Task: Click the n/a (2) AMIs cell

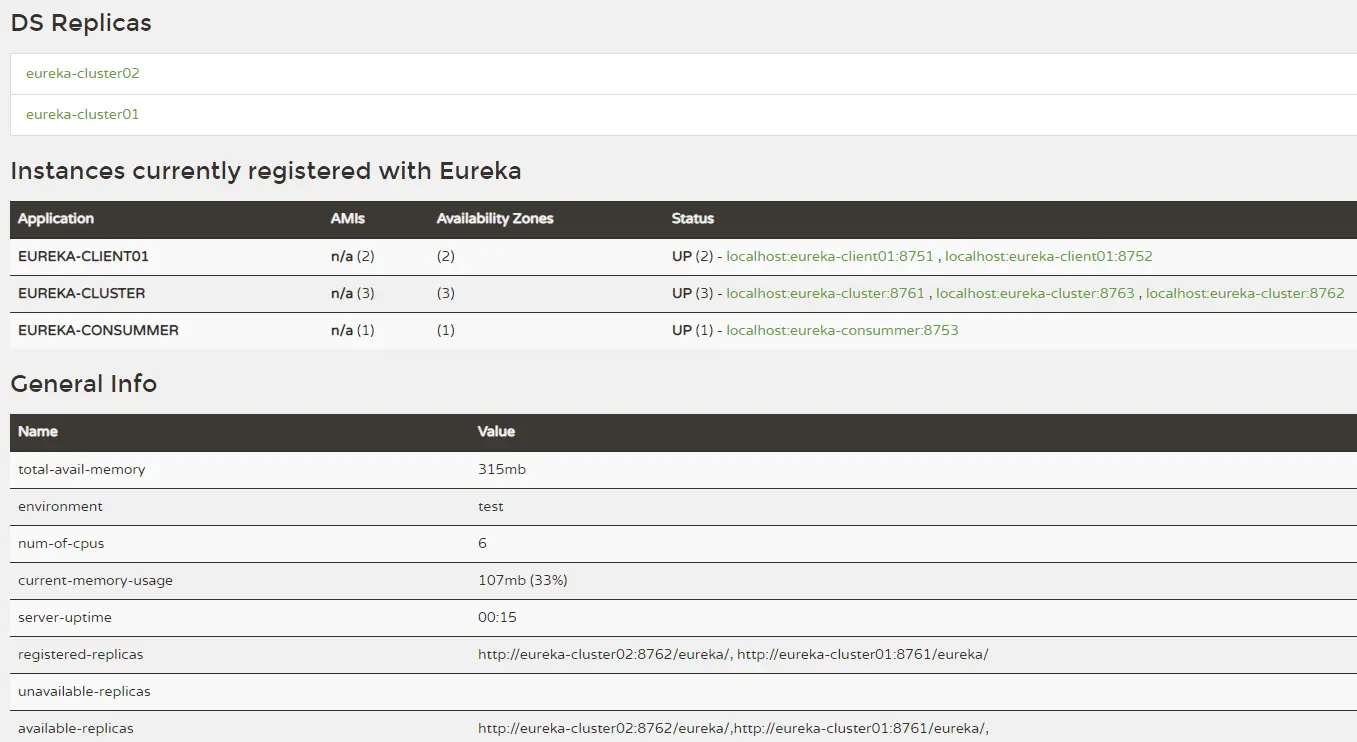Action: pyautogui.click(x=353, y=256)
